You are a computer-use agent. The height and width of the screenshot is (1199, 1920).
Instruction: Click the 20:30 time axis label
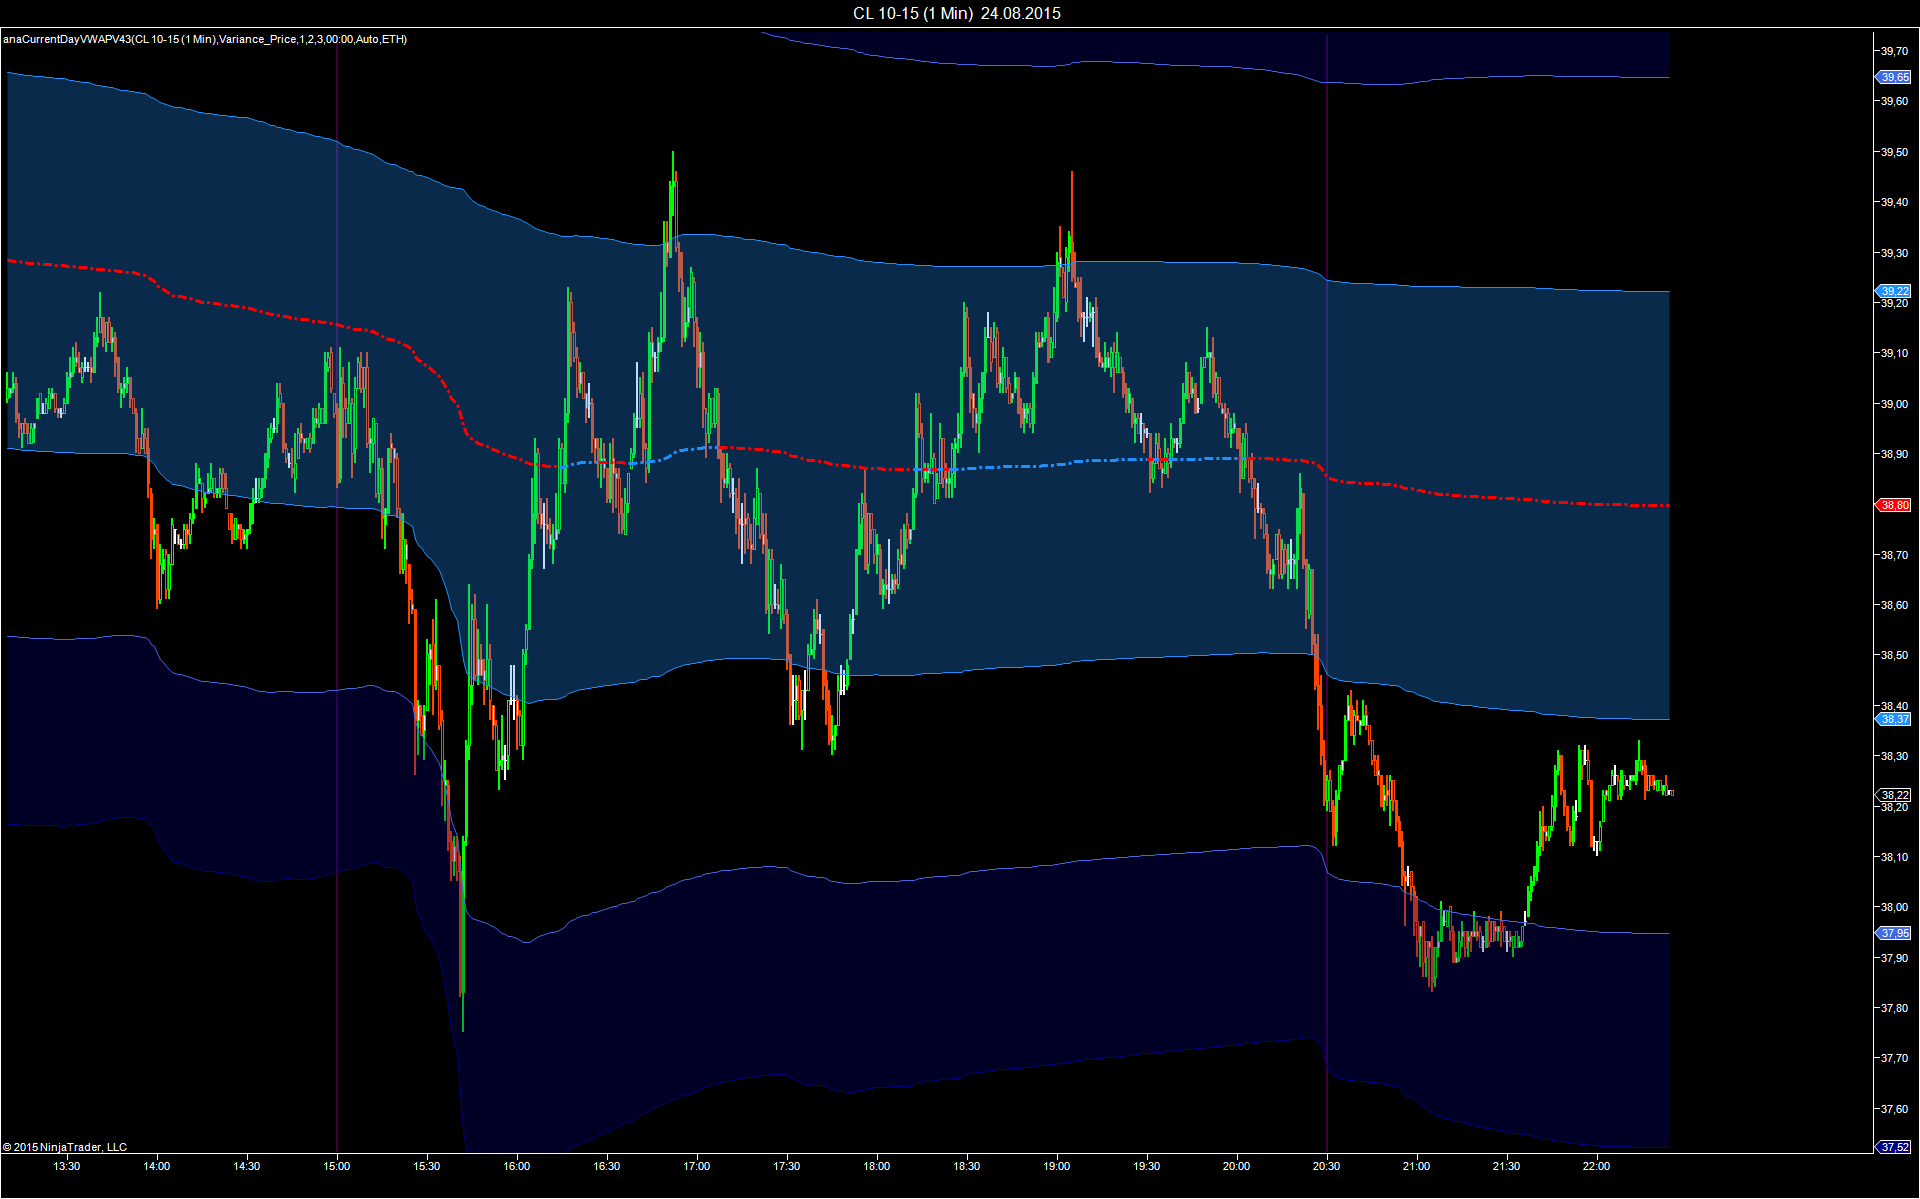point(1326,1166)
